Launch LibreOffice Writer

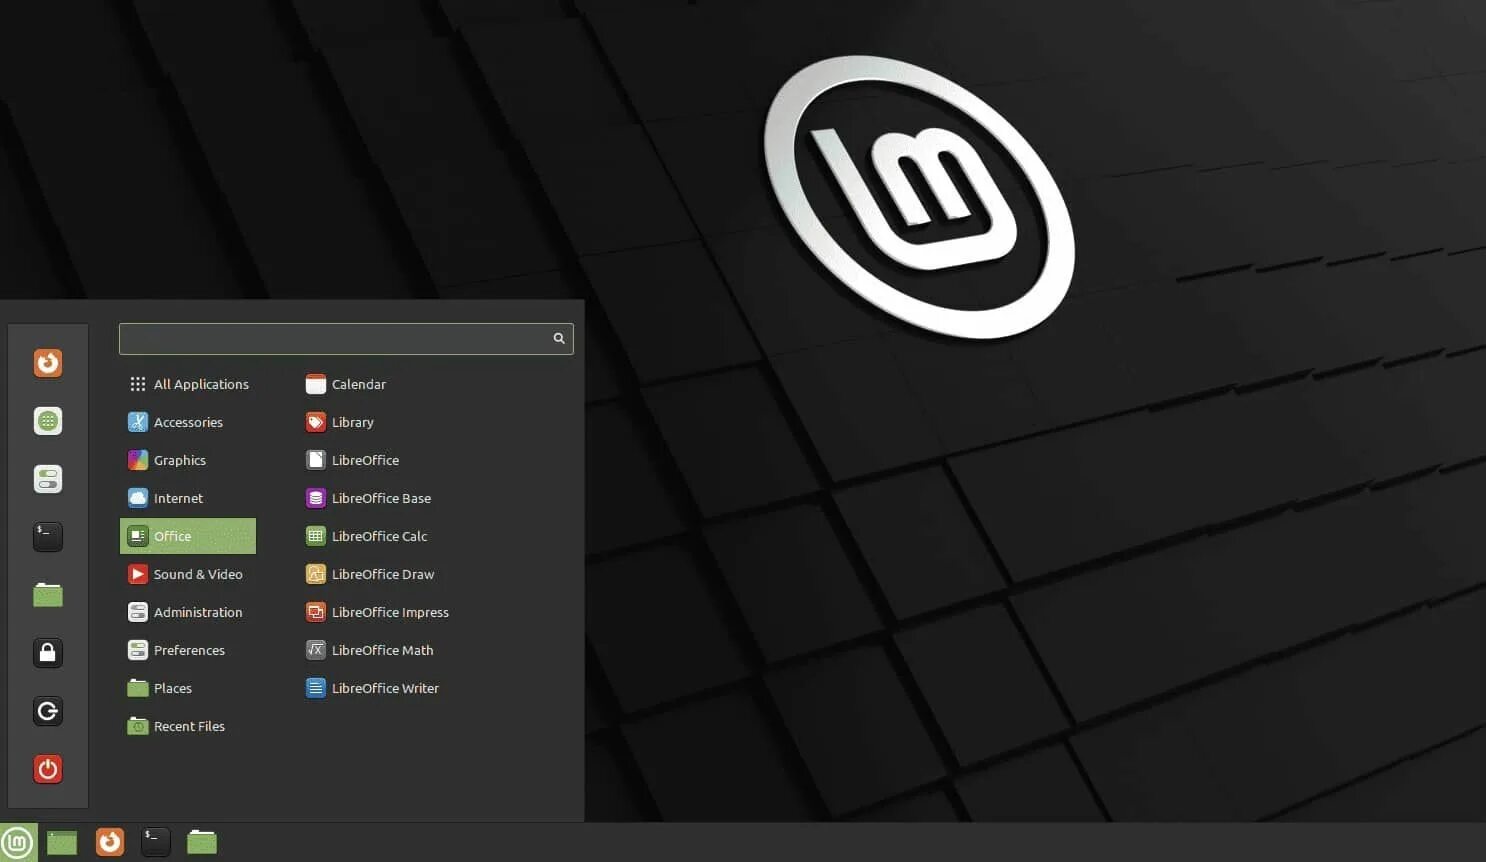(372, 688)
